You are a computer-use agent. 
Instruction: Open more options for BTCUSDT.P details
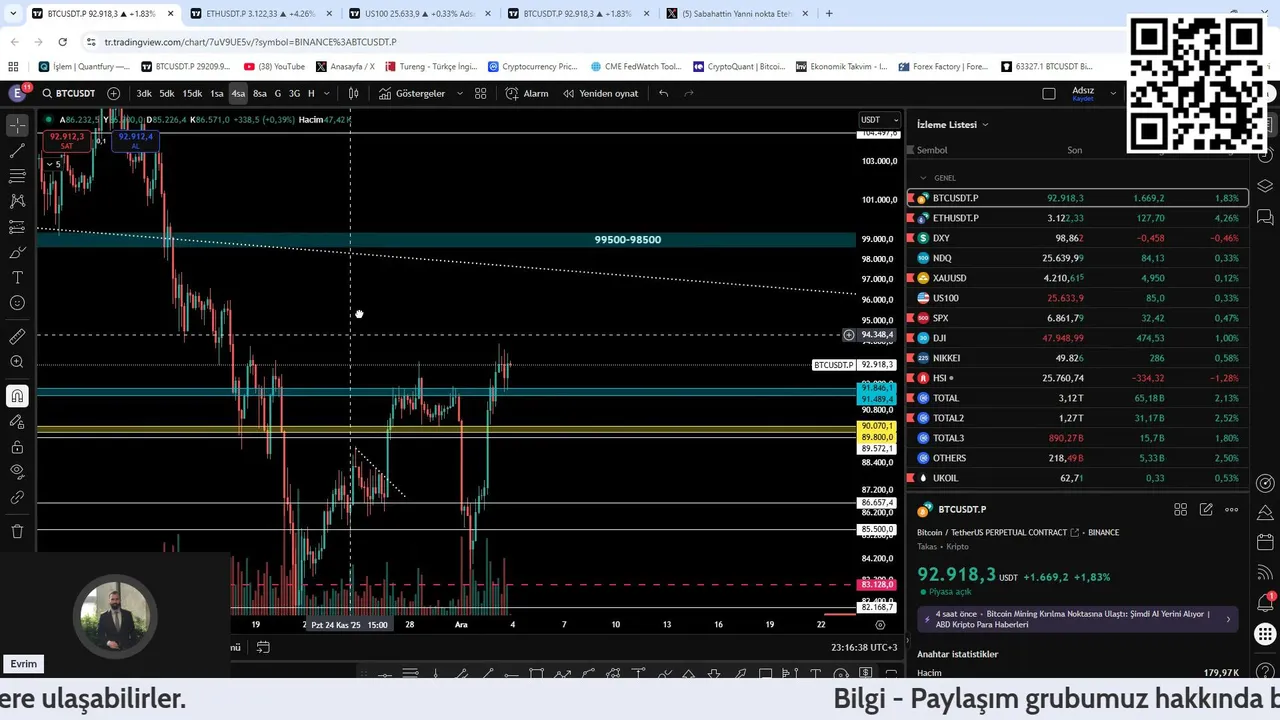(1231, 509)
